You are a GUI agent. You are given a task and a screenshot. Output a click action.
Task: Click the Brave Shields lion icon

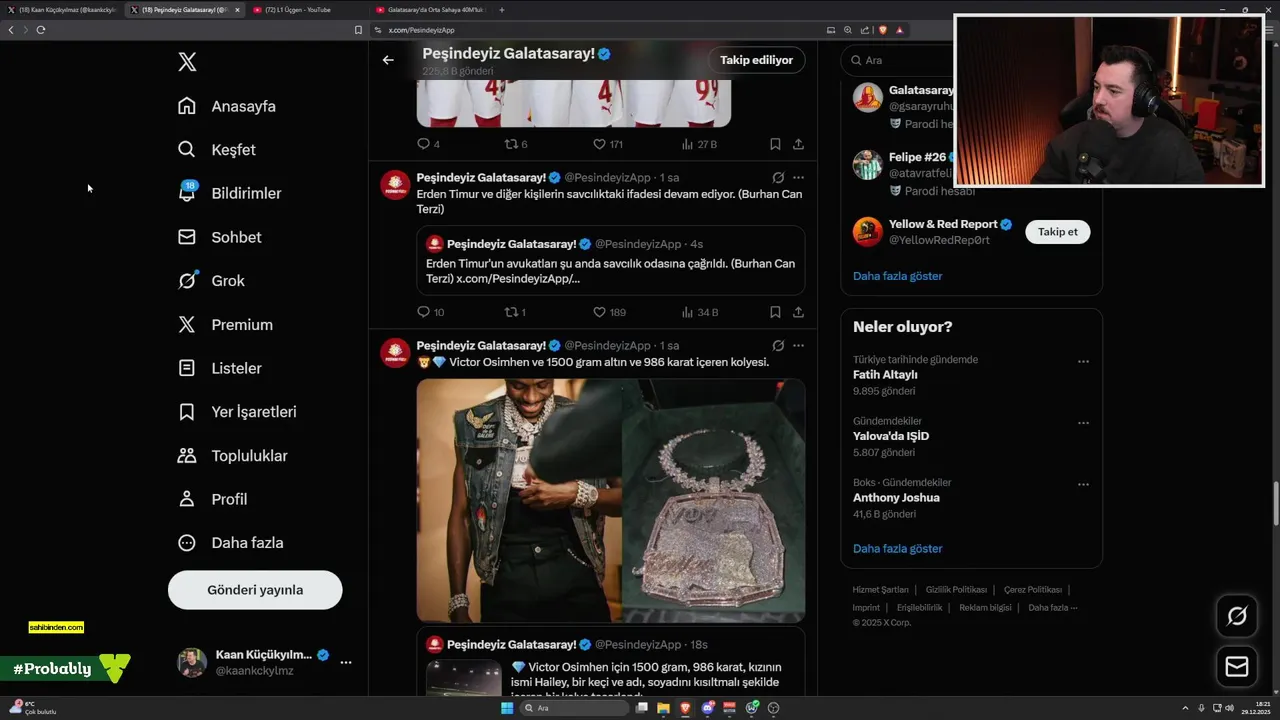pyautogui.click(x=883, y=30)
